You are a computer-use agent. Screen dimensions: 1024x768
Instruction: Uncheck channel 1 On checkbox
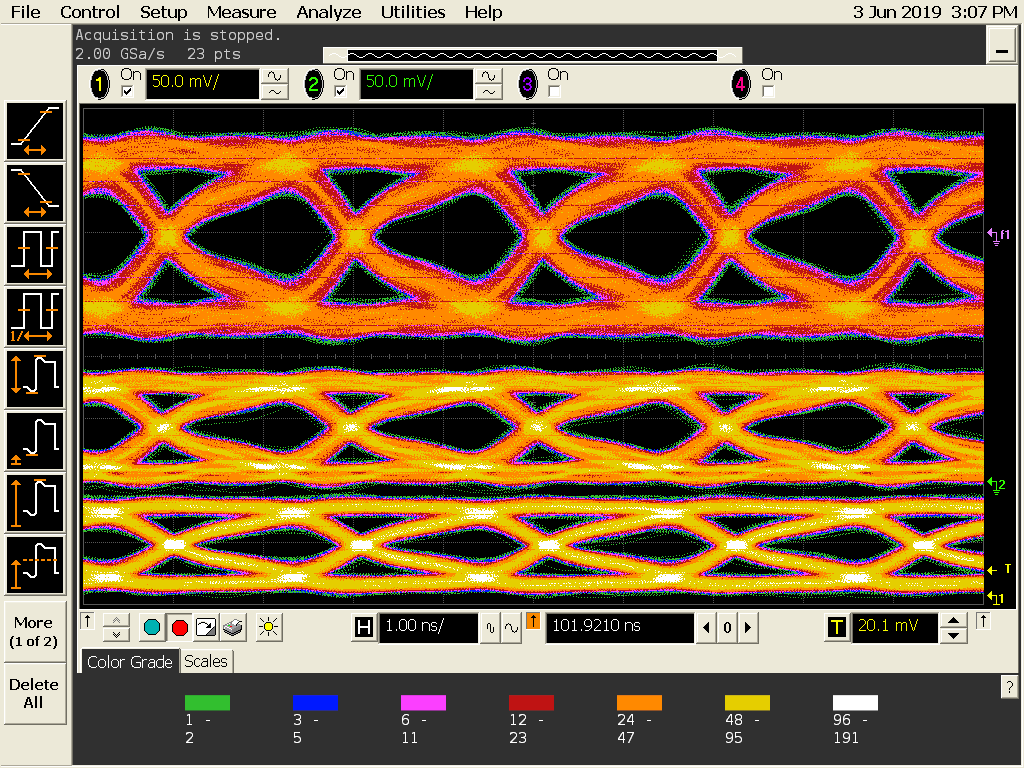(127, 91)
